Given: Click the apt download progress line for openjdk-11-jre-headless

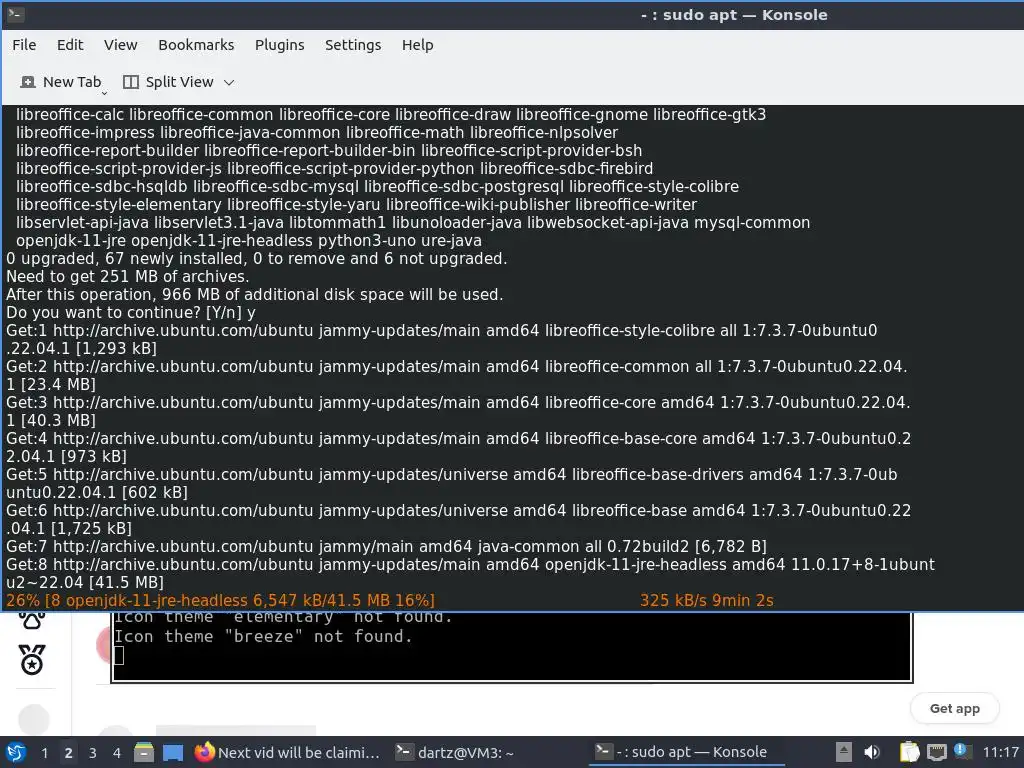Looking at the screenshot, I should click(x=220, y=600).
